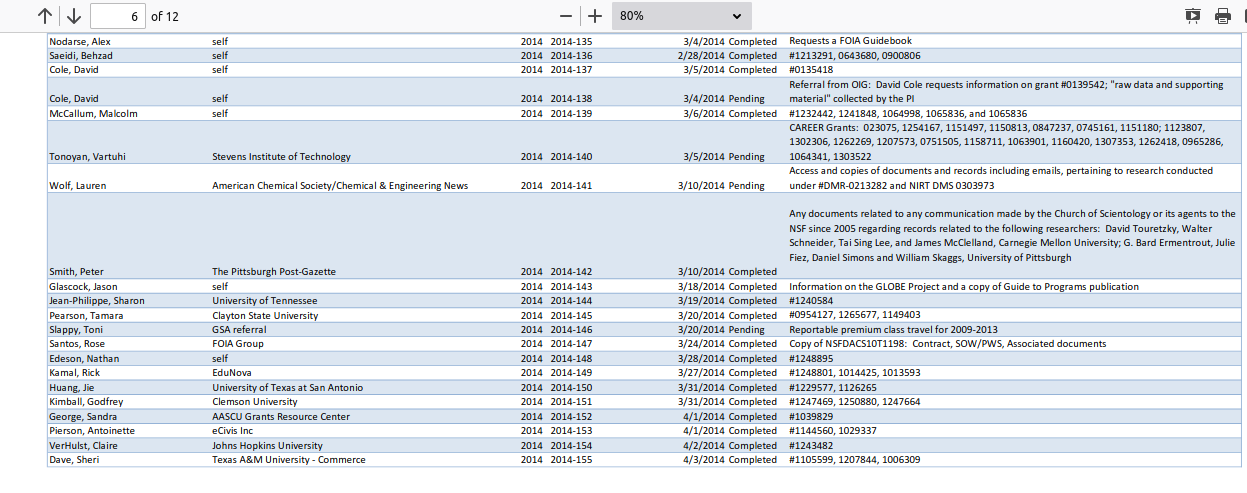
Task: Click The Pittsburgh Post-Gazette cell
Action: pos(274,272)
